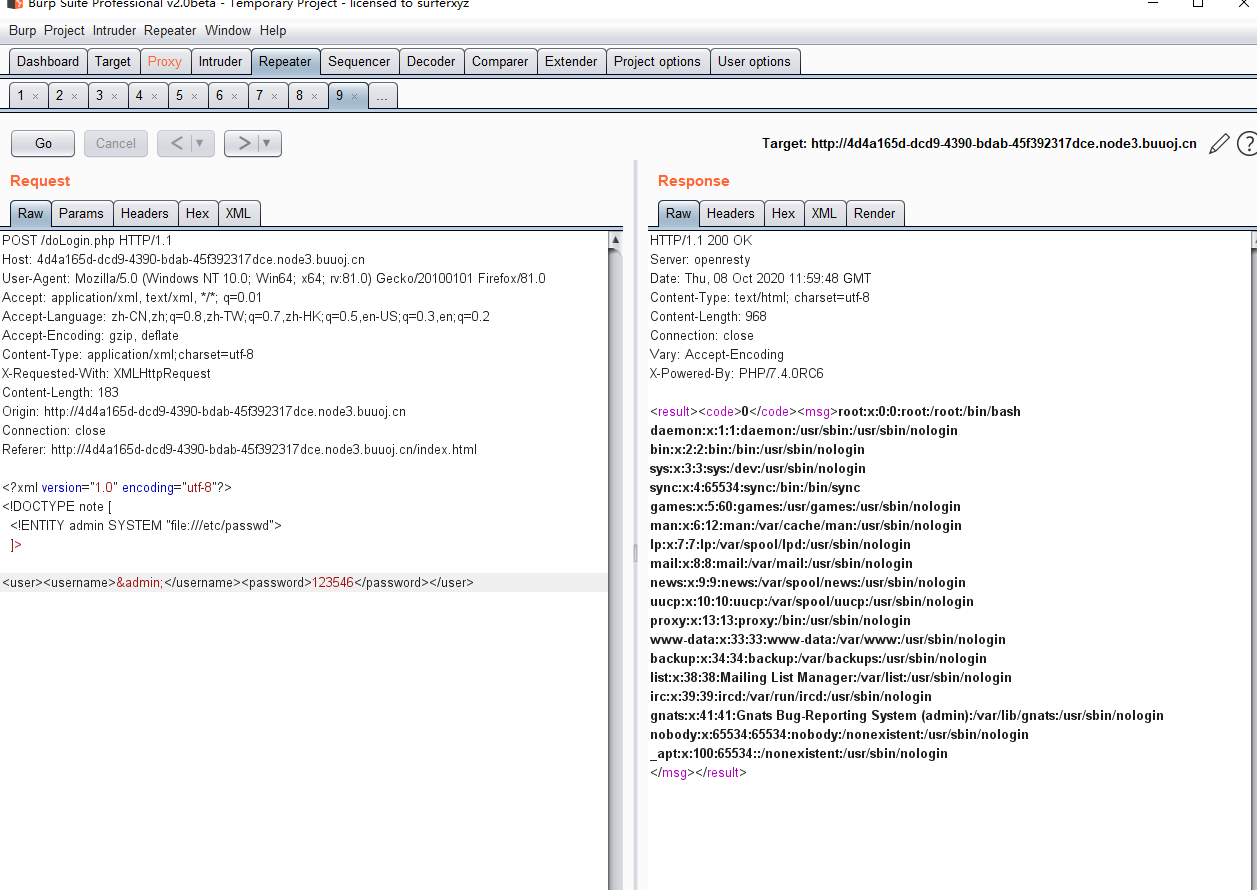This screenshot has width=1257, height=890.
Task: Edit target with the pencil icon
Action: point(1218,144)
